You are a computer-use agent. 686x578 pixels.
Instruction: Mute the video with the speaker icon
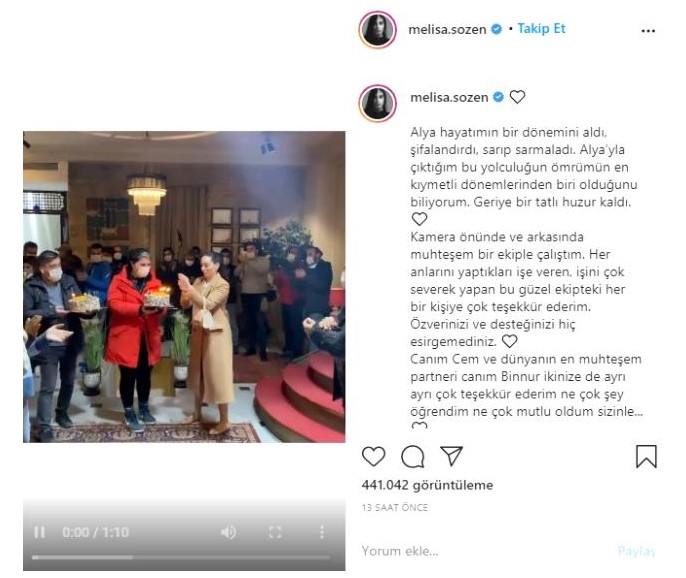click(x=228, y=532)
